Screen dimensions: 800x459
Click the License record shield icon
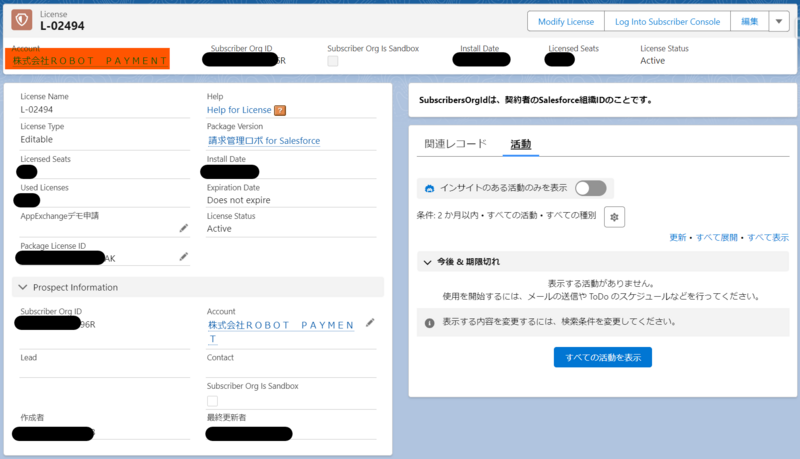coord(21,20)
